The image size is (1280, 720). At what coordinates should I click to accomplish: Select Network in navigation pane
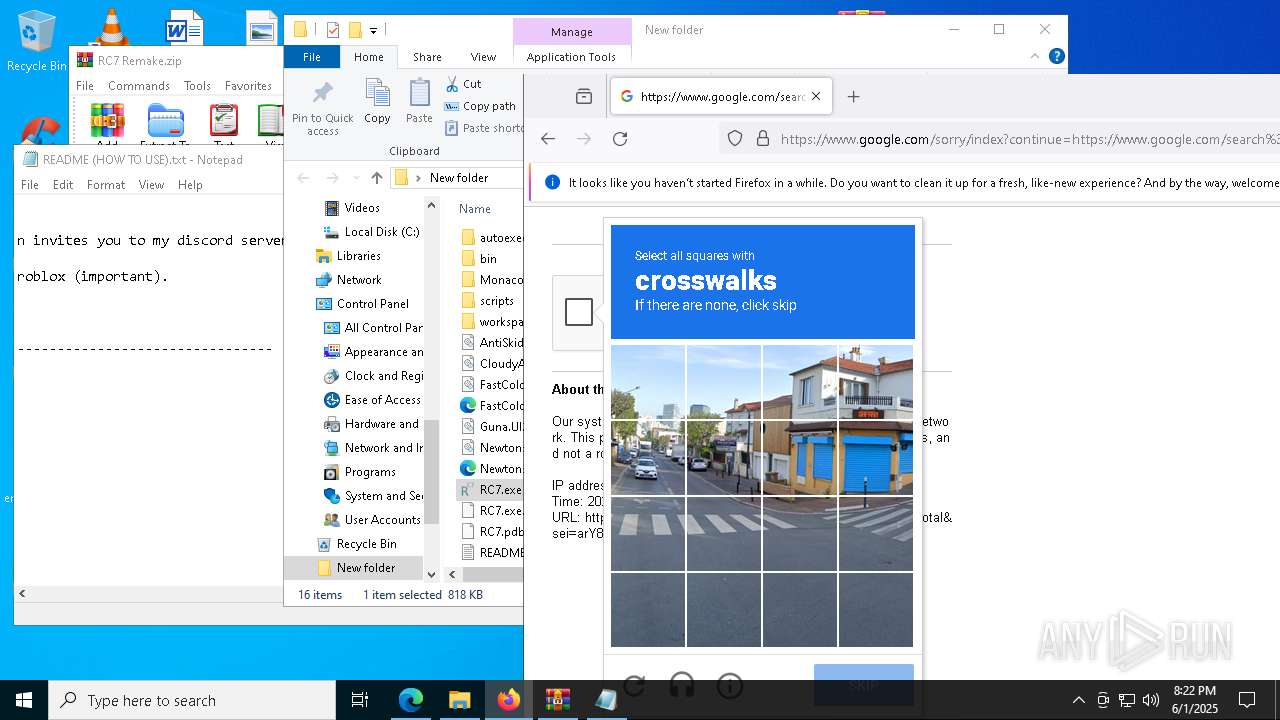pos(358,280)
